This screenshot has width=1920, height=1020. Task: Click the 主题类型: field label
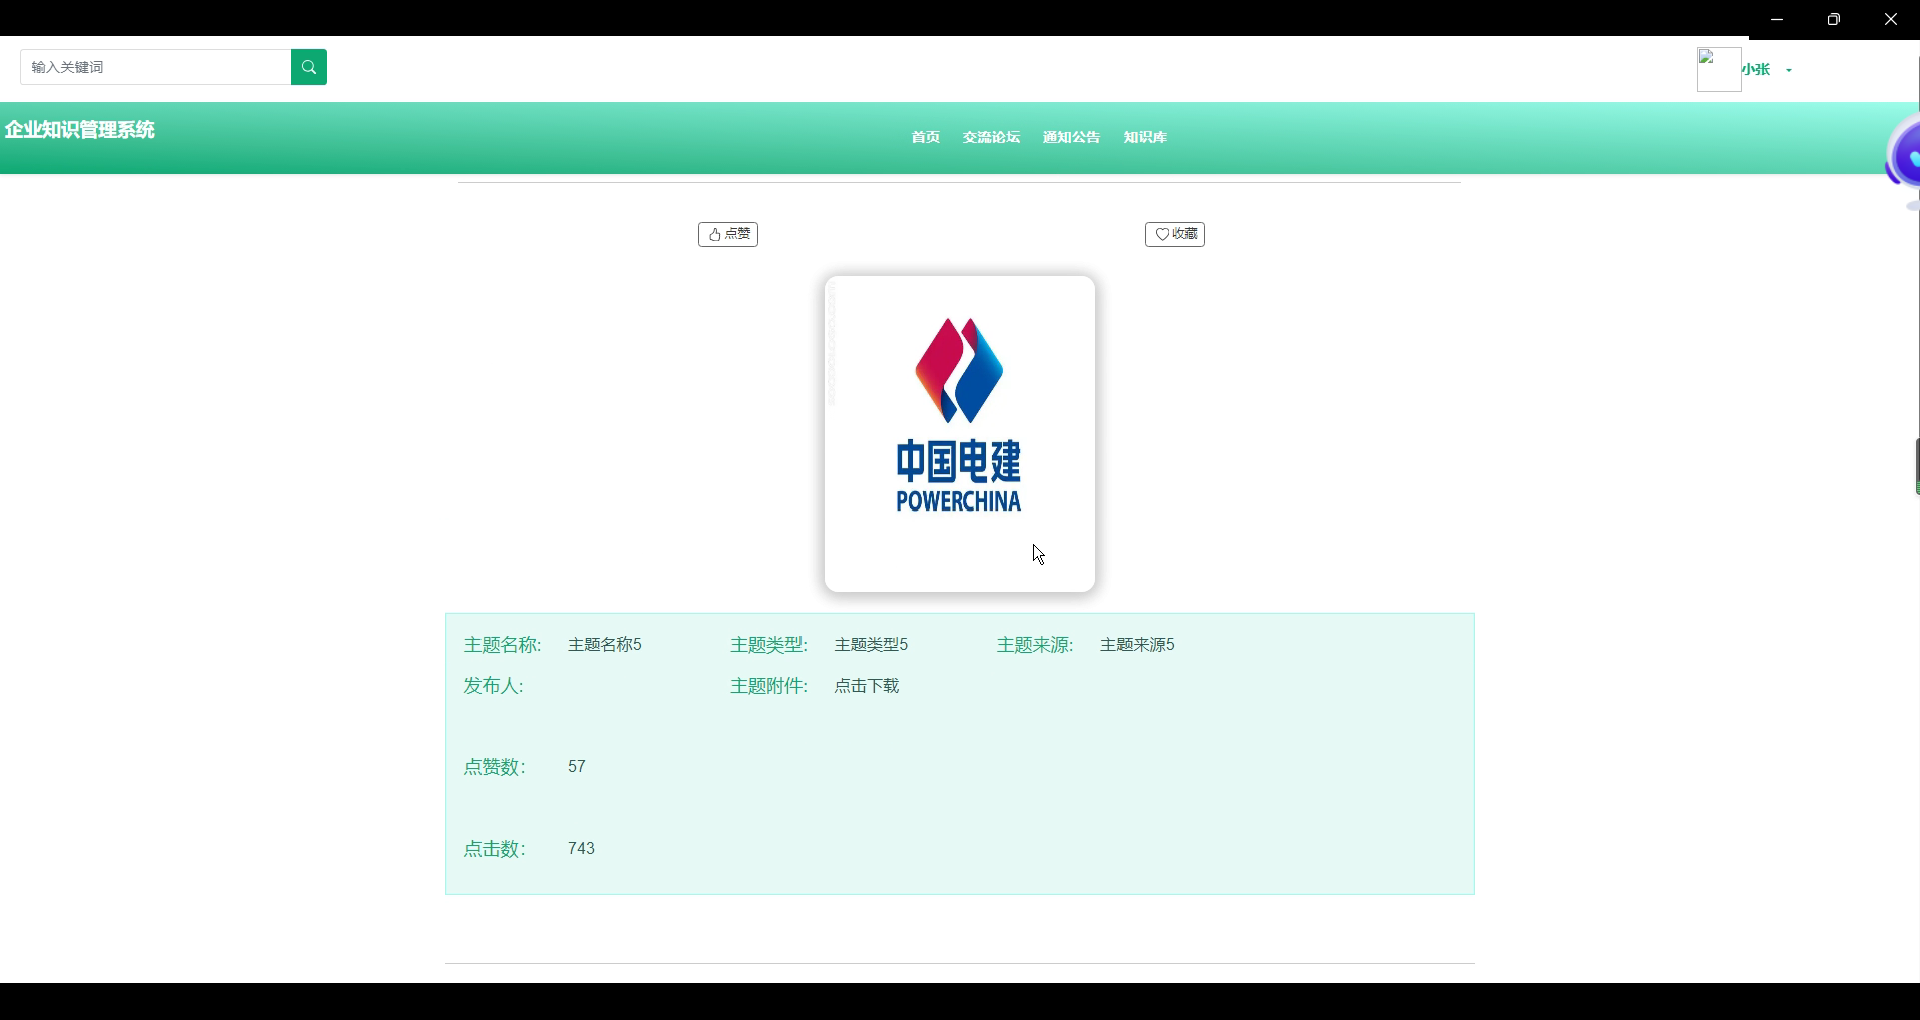769,645
